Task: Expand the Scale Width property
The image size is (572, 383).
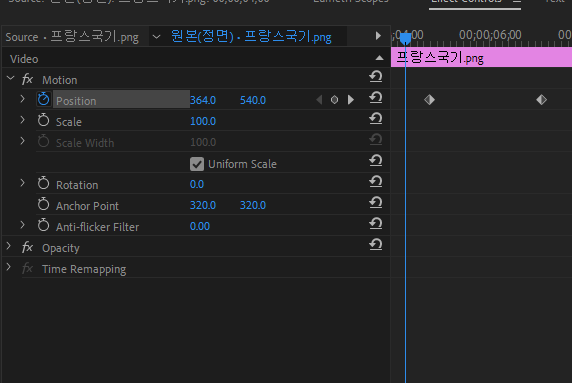Action: click(x=22, y=141)
